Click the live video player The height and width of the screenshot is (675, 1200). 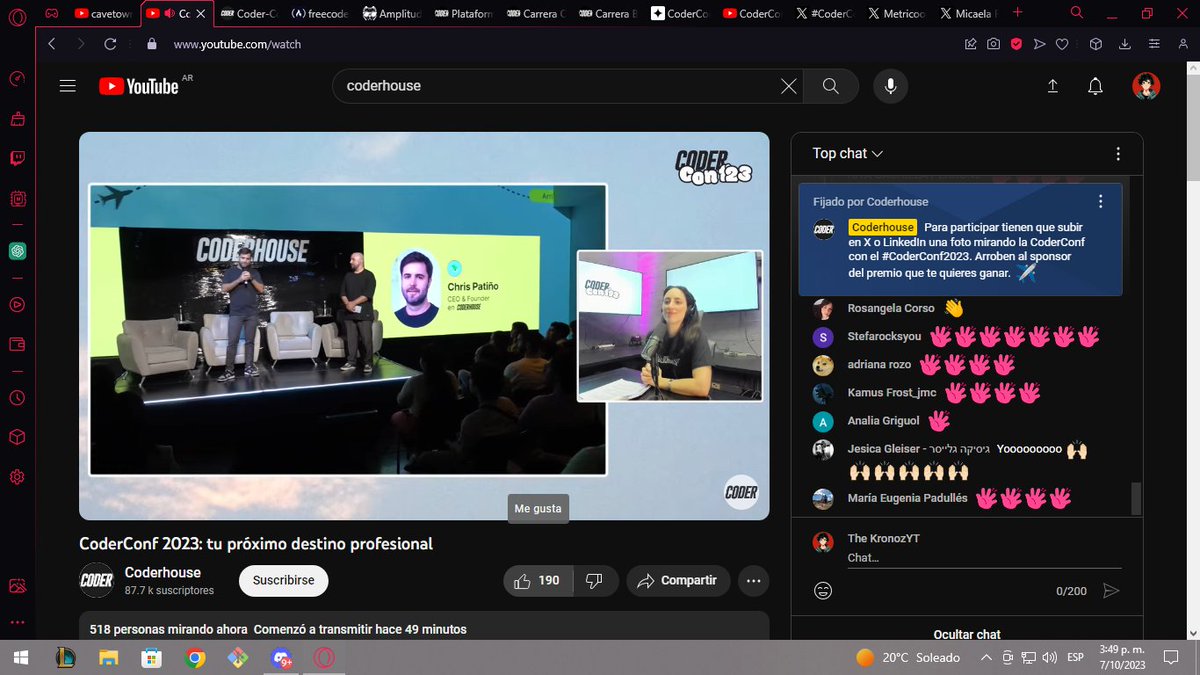[x=424, y=326]
